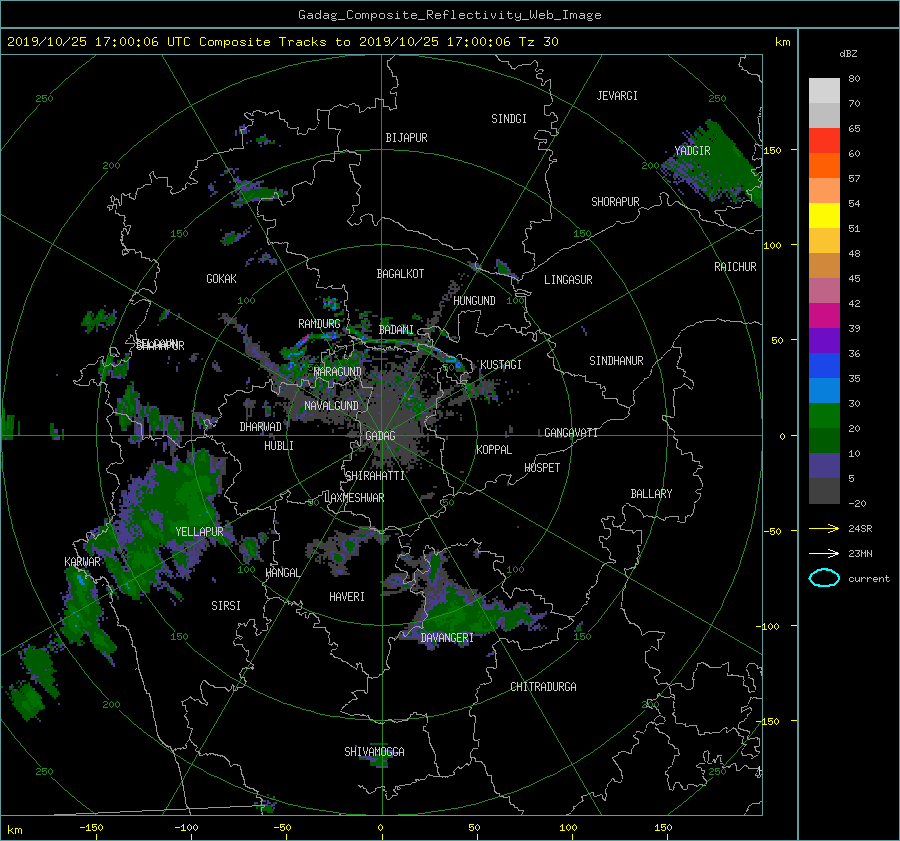Click the cyan 'current' ellipse symbol
This screenshot has height=841, width=900.
[x=824, y=578]
